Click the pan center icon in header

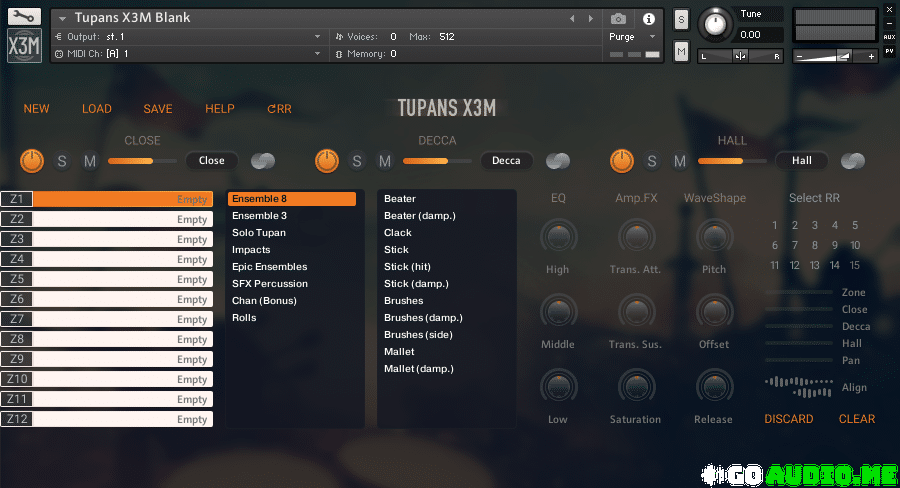click(740, 56)
